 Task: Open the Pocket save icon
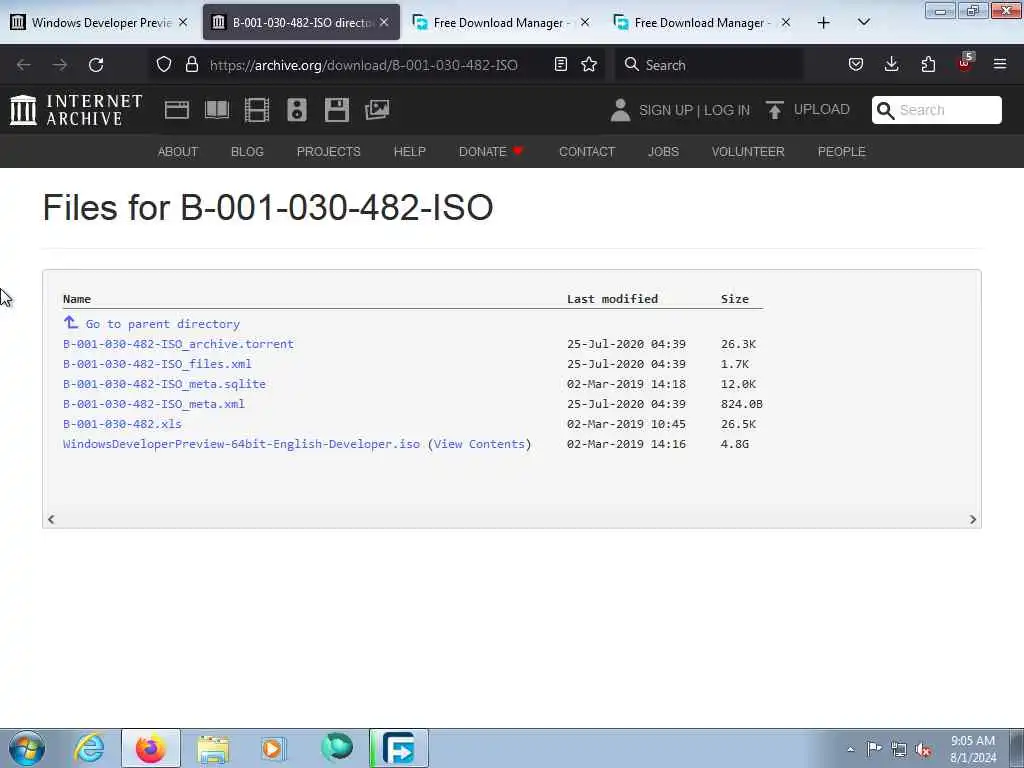(x=856, y=64)
